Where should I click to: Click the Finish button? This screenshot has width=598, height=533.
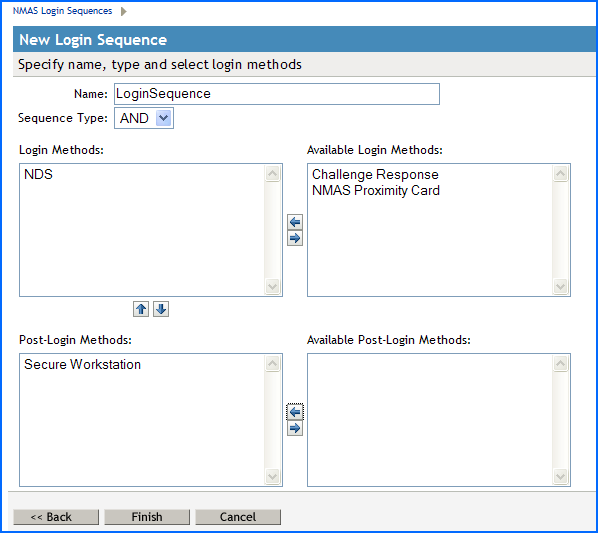click(x=147, y=517)
